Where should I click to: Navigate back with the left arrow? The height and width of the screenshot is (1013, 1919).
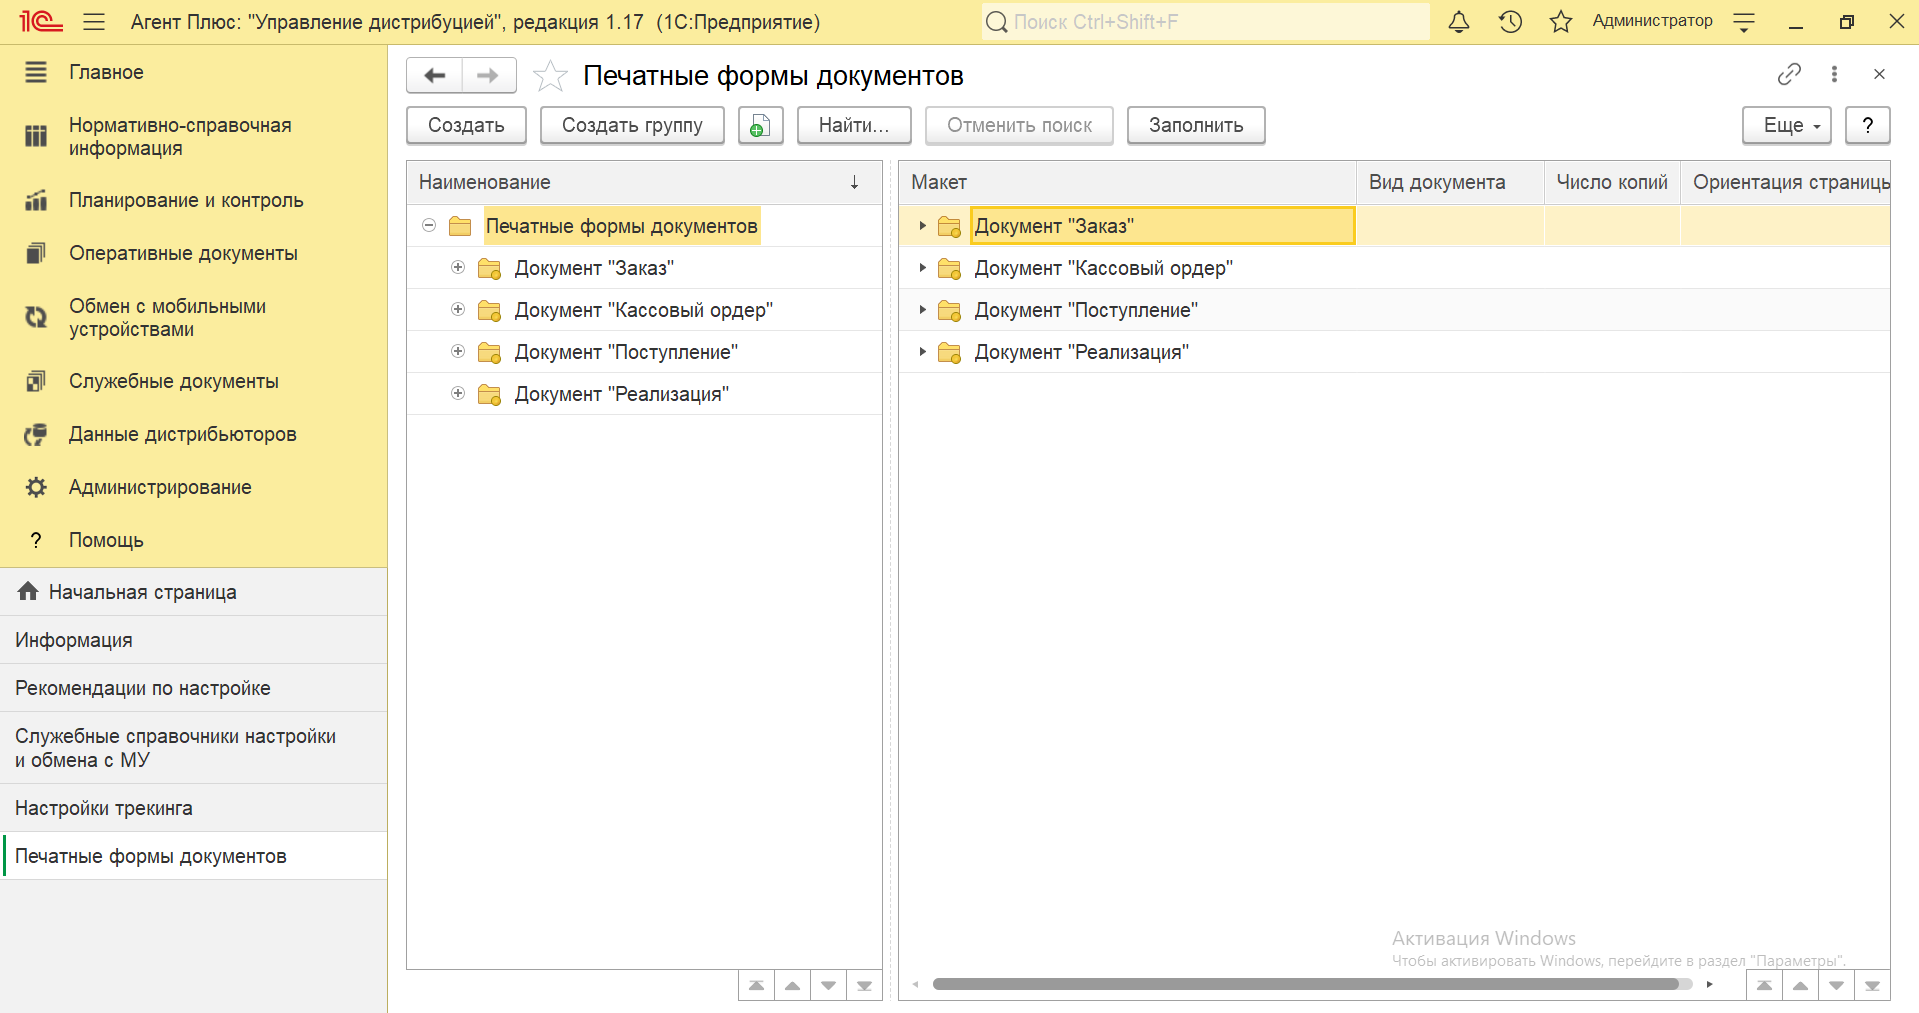click(x=435, y=76)
